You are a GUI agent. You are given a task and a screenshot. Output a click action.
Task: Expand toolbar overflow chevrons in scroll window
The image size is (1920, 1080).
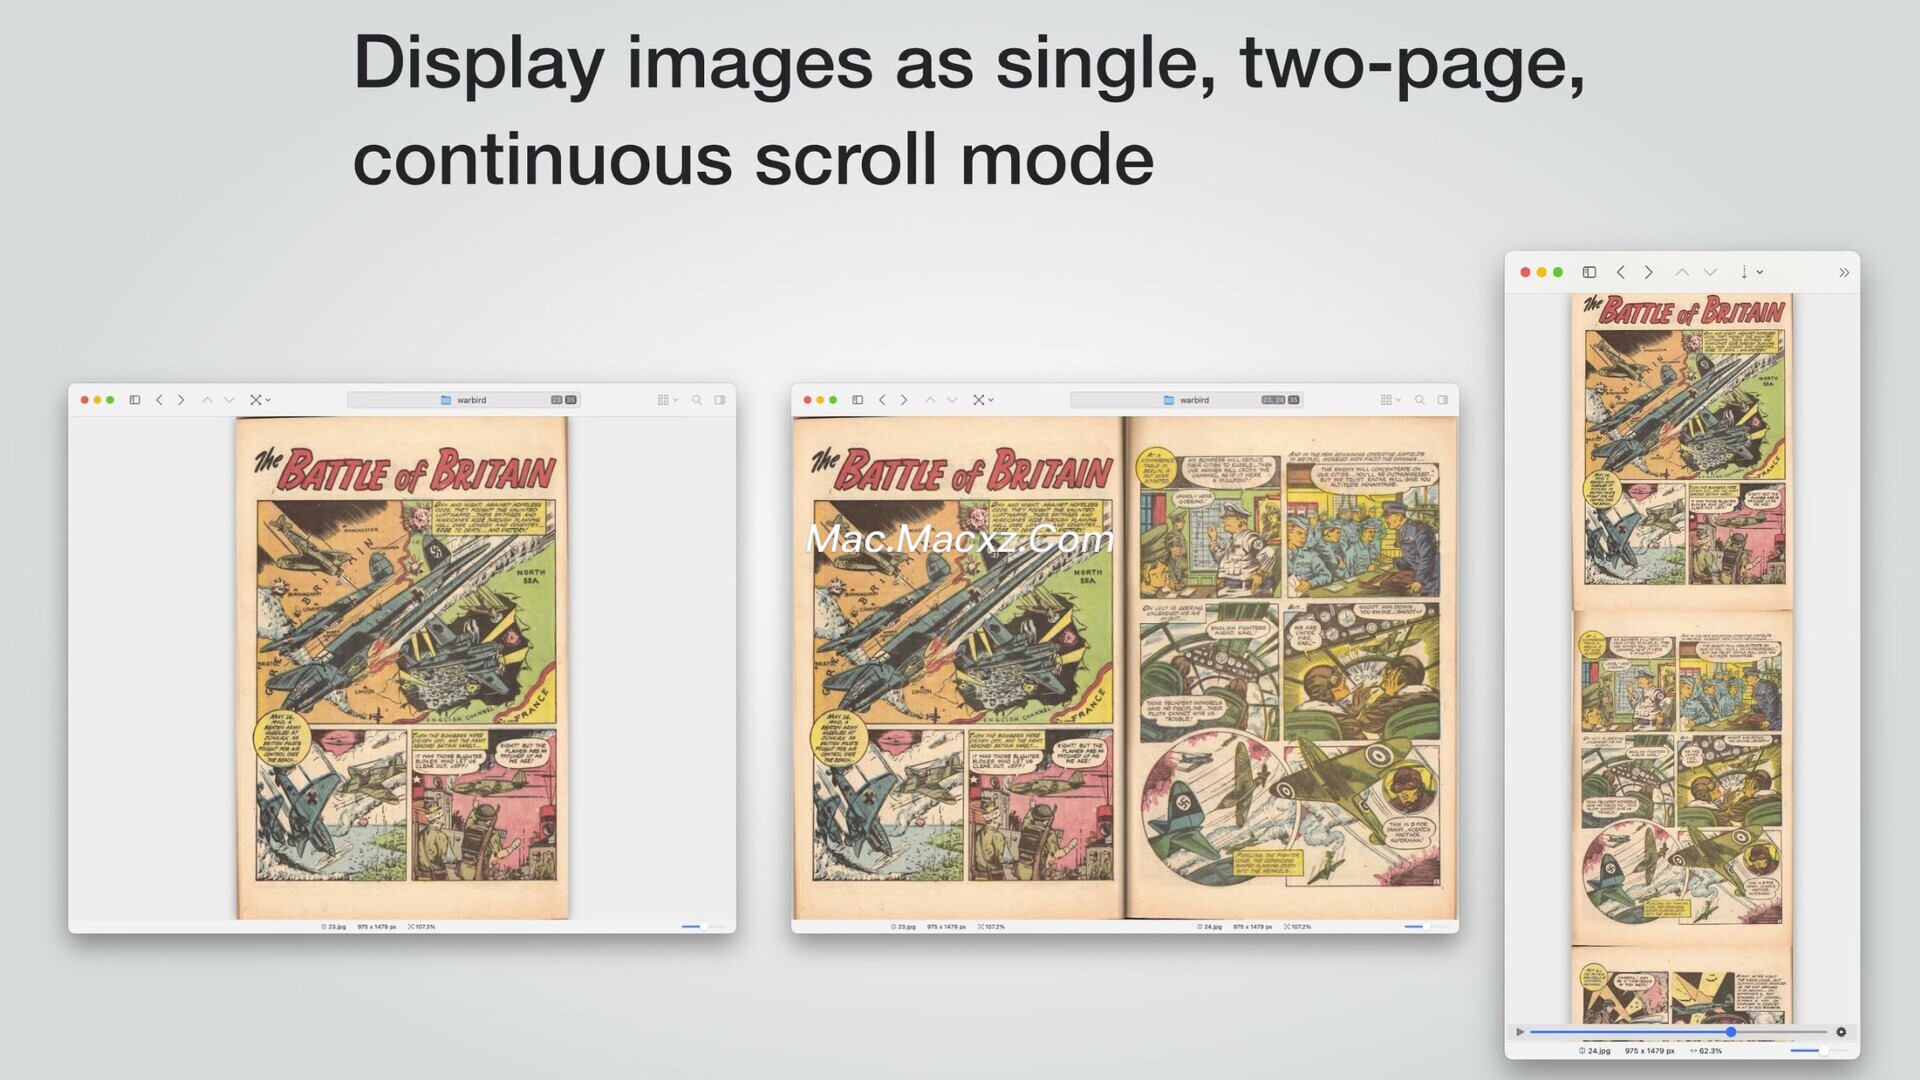coord(1844,272)
